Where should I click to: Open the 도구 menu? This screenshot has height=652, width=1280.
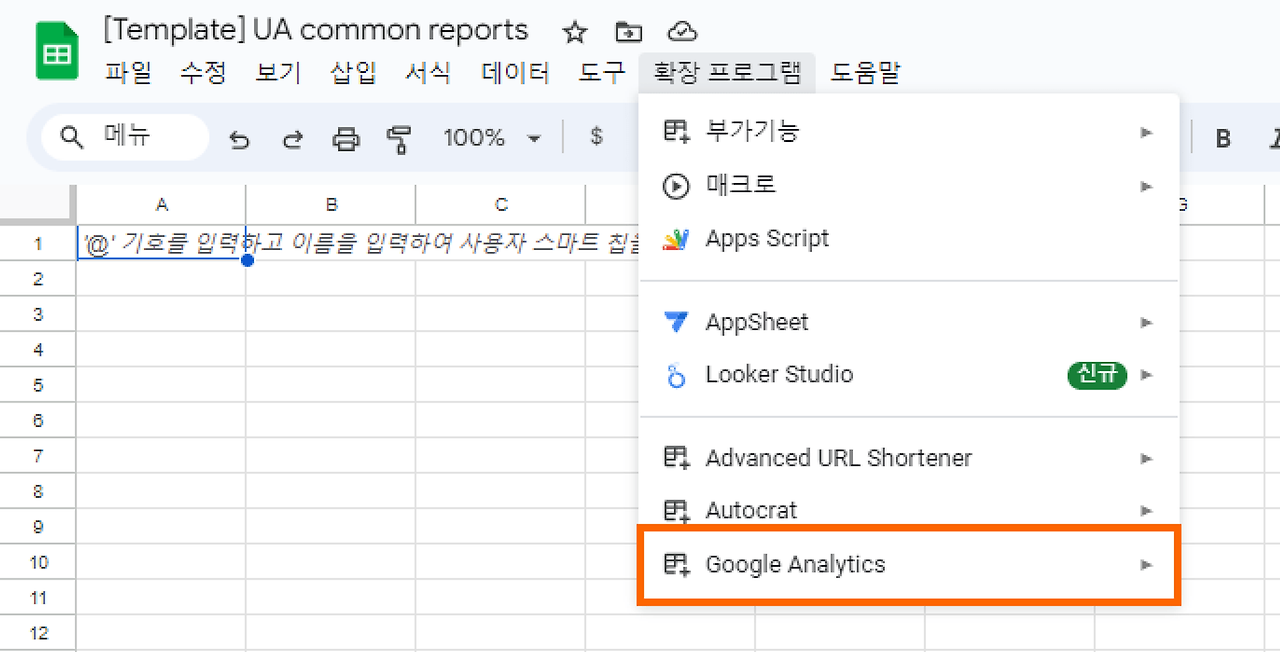[602, 72]
